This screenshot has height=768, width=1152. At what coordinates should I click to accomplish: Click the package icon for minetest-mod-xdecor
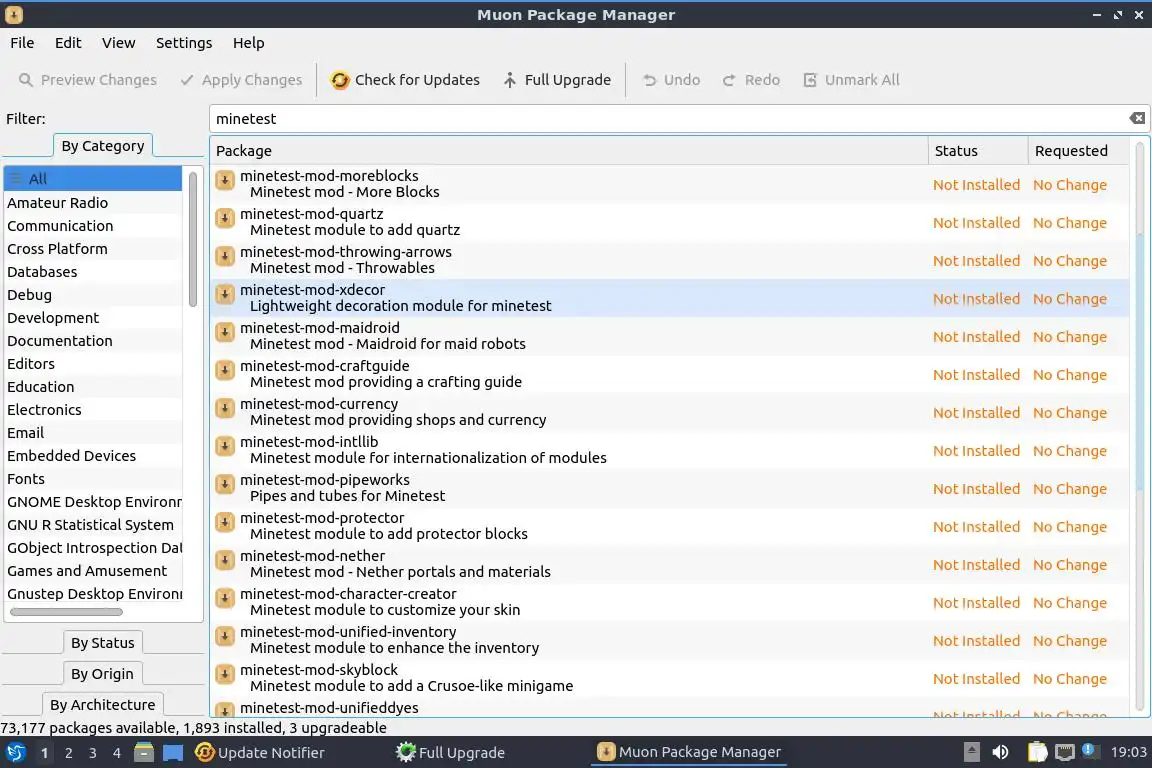coord(225,294)
